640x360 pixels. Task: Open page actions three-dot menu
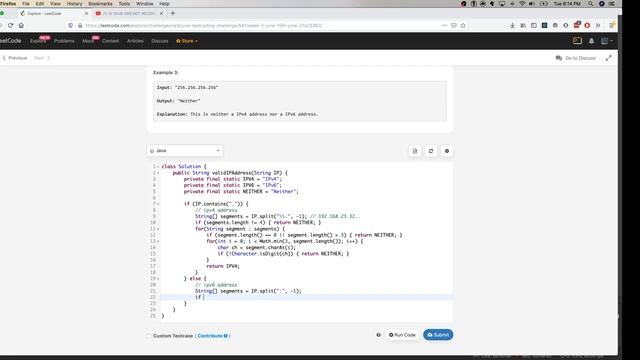444,25
